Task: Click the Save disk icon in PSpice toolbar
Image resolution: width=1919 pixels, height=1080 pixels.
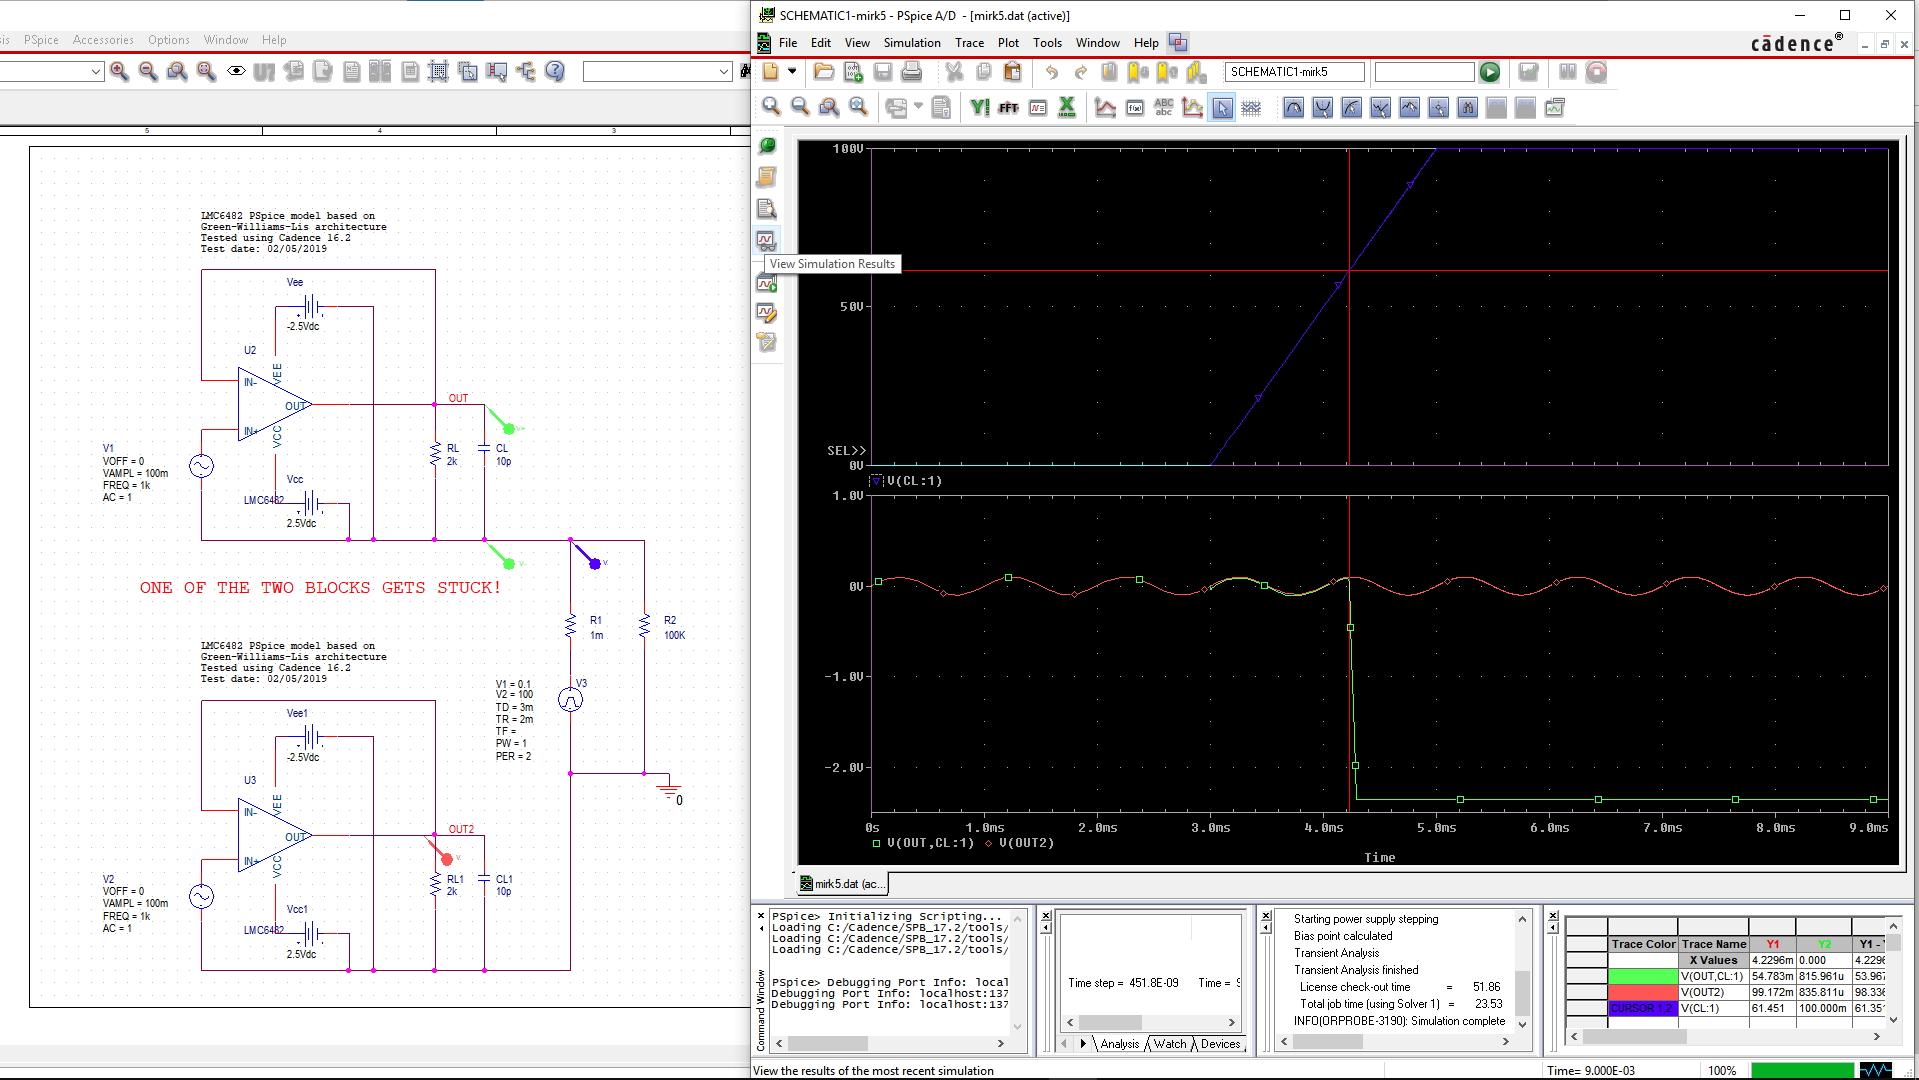Action: 882,72
